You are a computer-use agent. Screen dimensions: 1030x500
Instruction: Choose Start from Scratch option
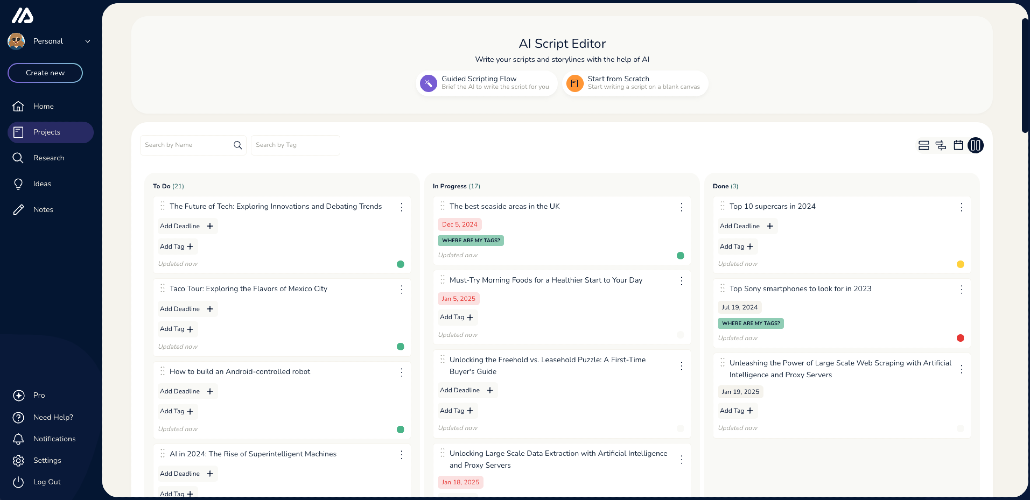tap(635, 83)
